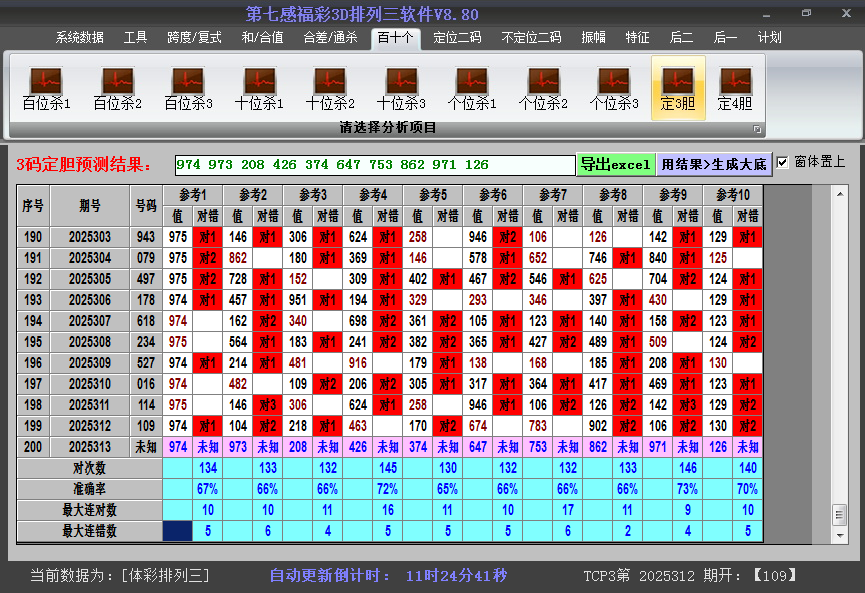
Task: Click the scrollbar down arrow
Action: (x=840, y=537)
